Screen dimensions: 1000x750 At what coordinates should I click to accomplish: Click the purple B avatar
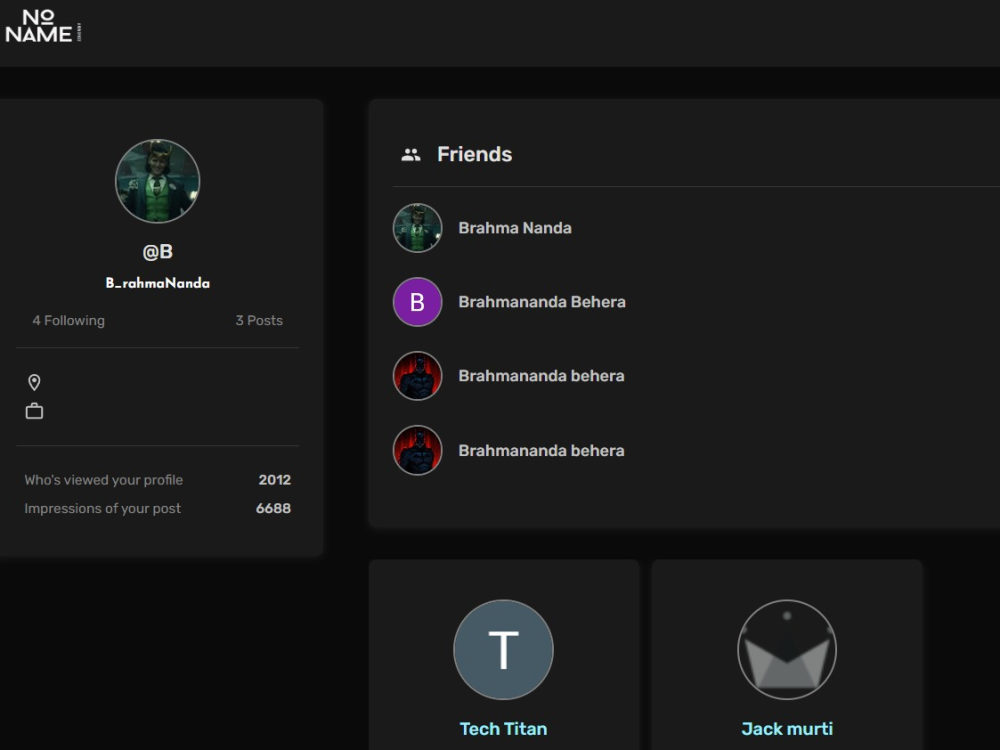417,302
